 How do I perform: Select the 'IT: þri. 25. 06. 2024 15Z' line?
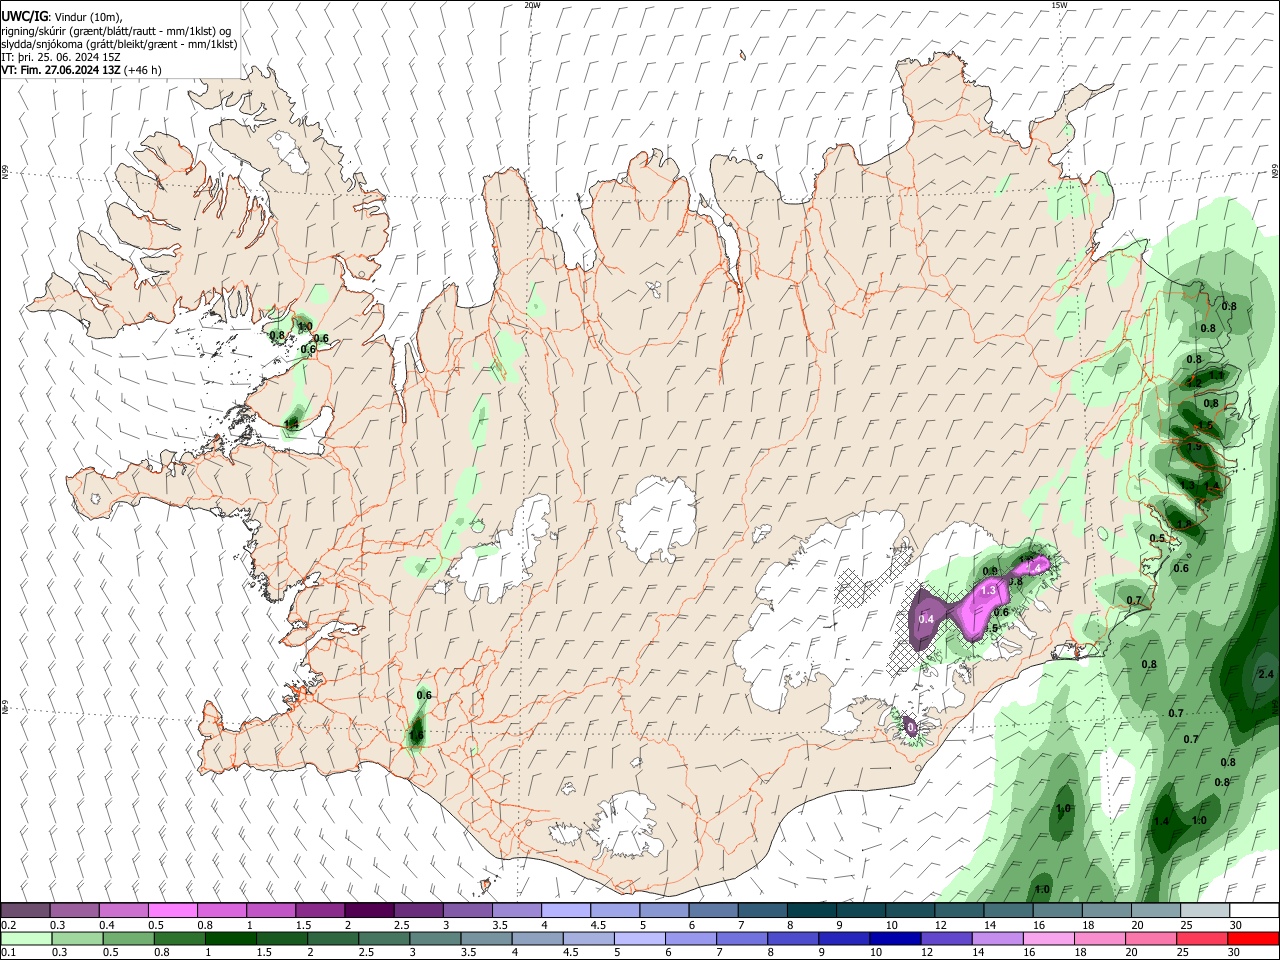59,57
